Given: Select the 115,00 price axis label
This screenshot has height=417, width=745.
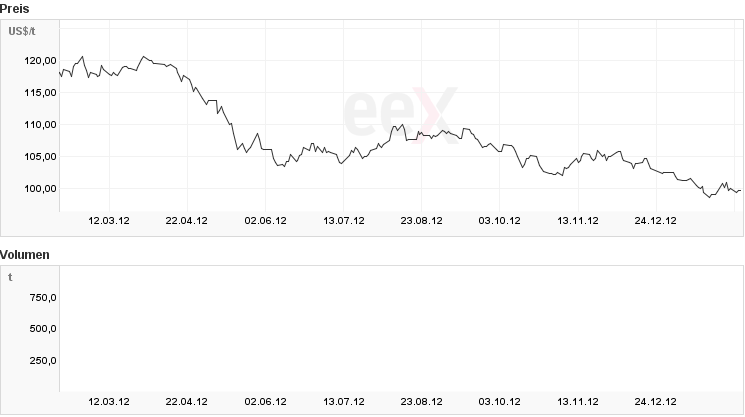Looking at the screenshot, I should click(39, 93).
